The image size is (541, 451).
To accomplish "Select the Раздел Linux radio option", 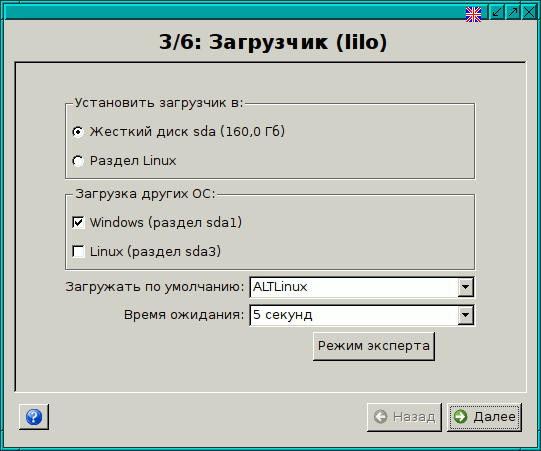I will click(78, 161).
